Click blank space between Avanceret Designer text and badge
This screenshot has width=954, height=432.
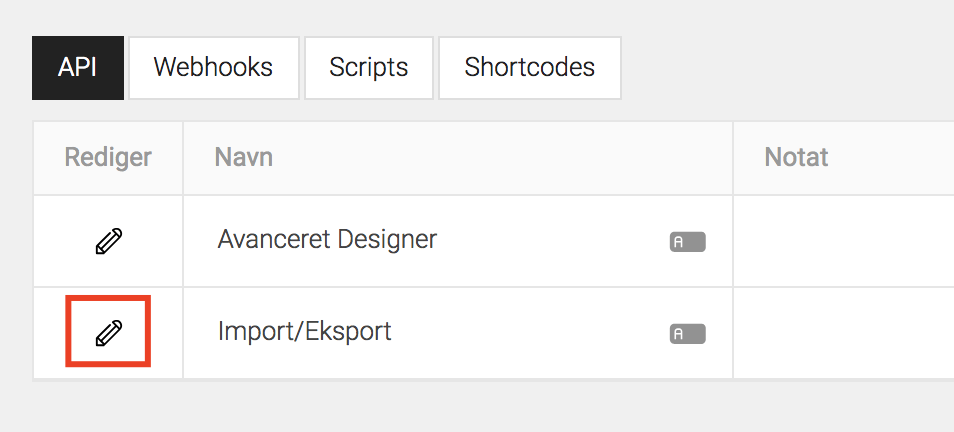(x=554, y=241)
